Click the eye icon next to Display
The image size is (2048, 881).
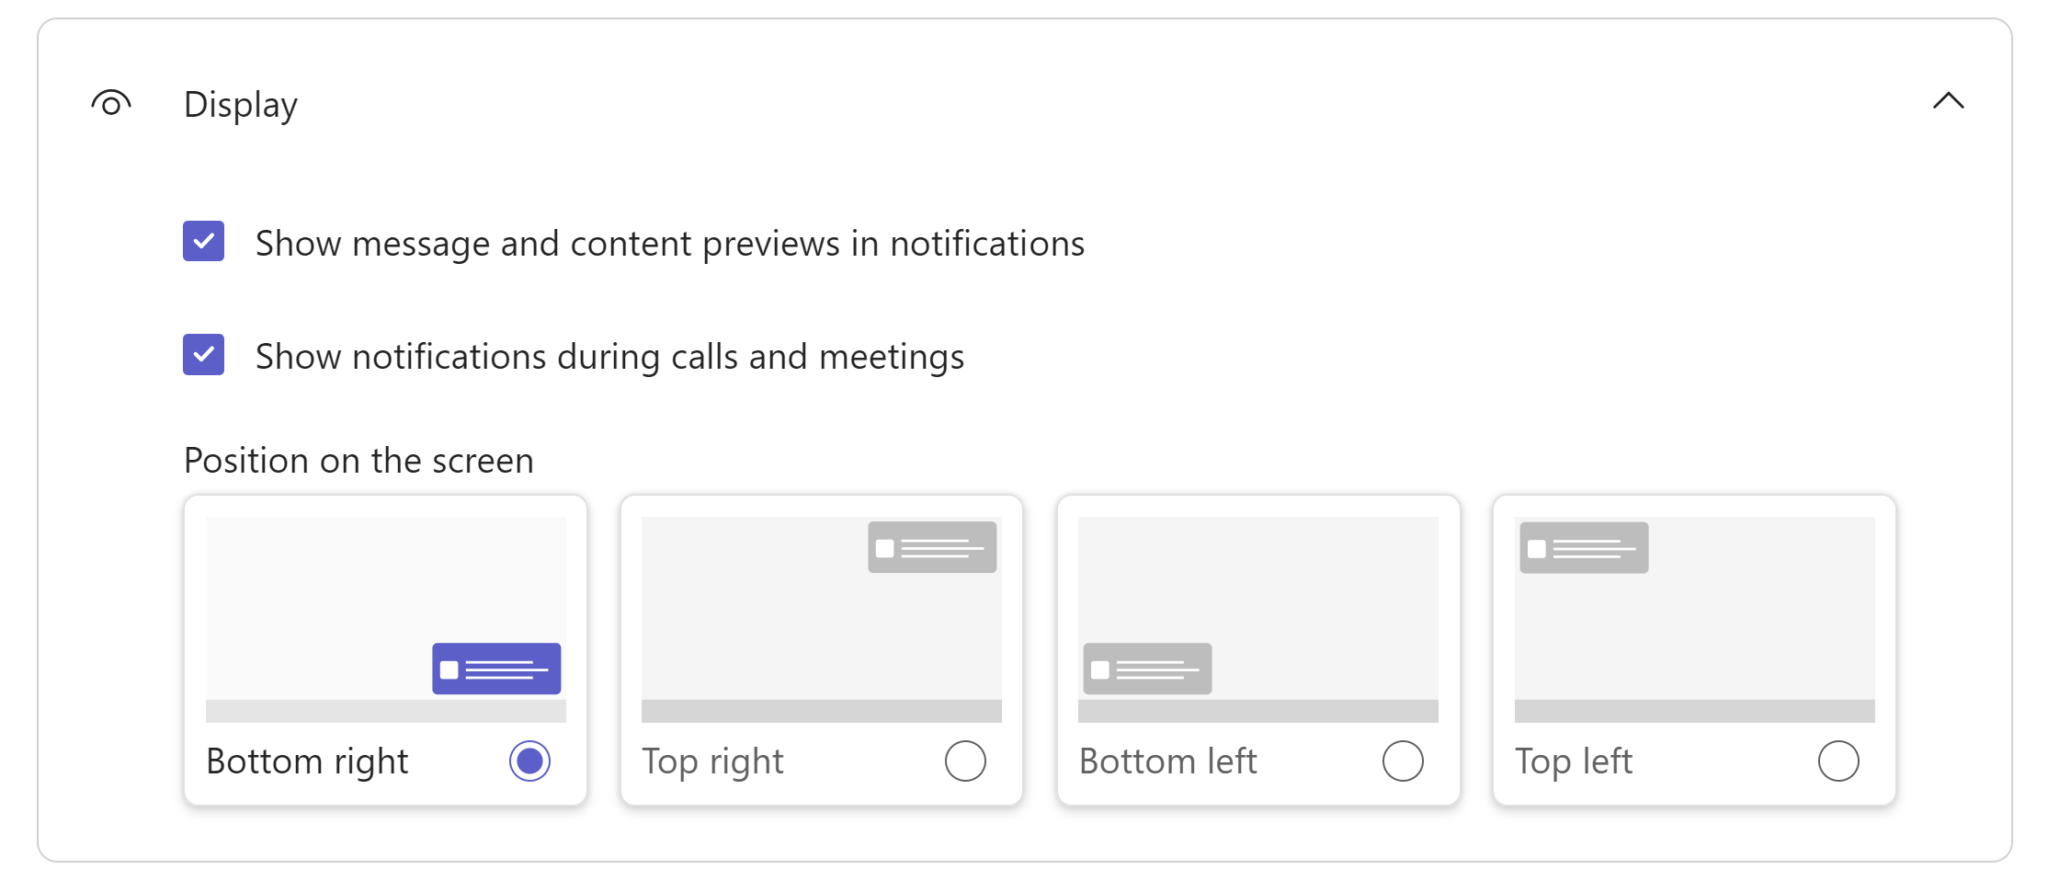(110, 103)
